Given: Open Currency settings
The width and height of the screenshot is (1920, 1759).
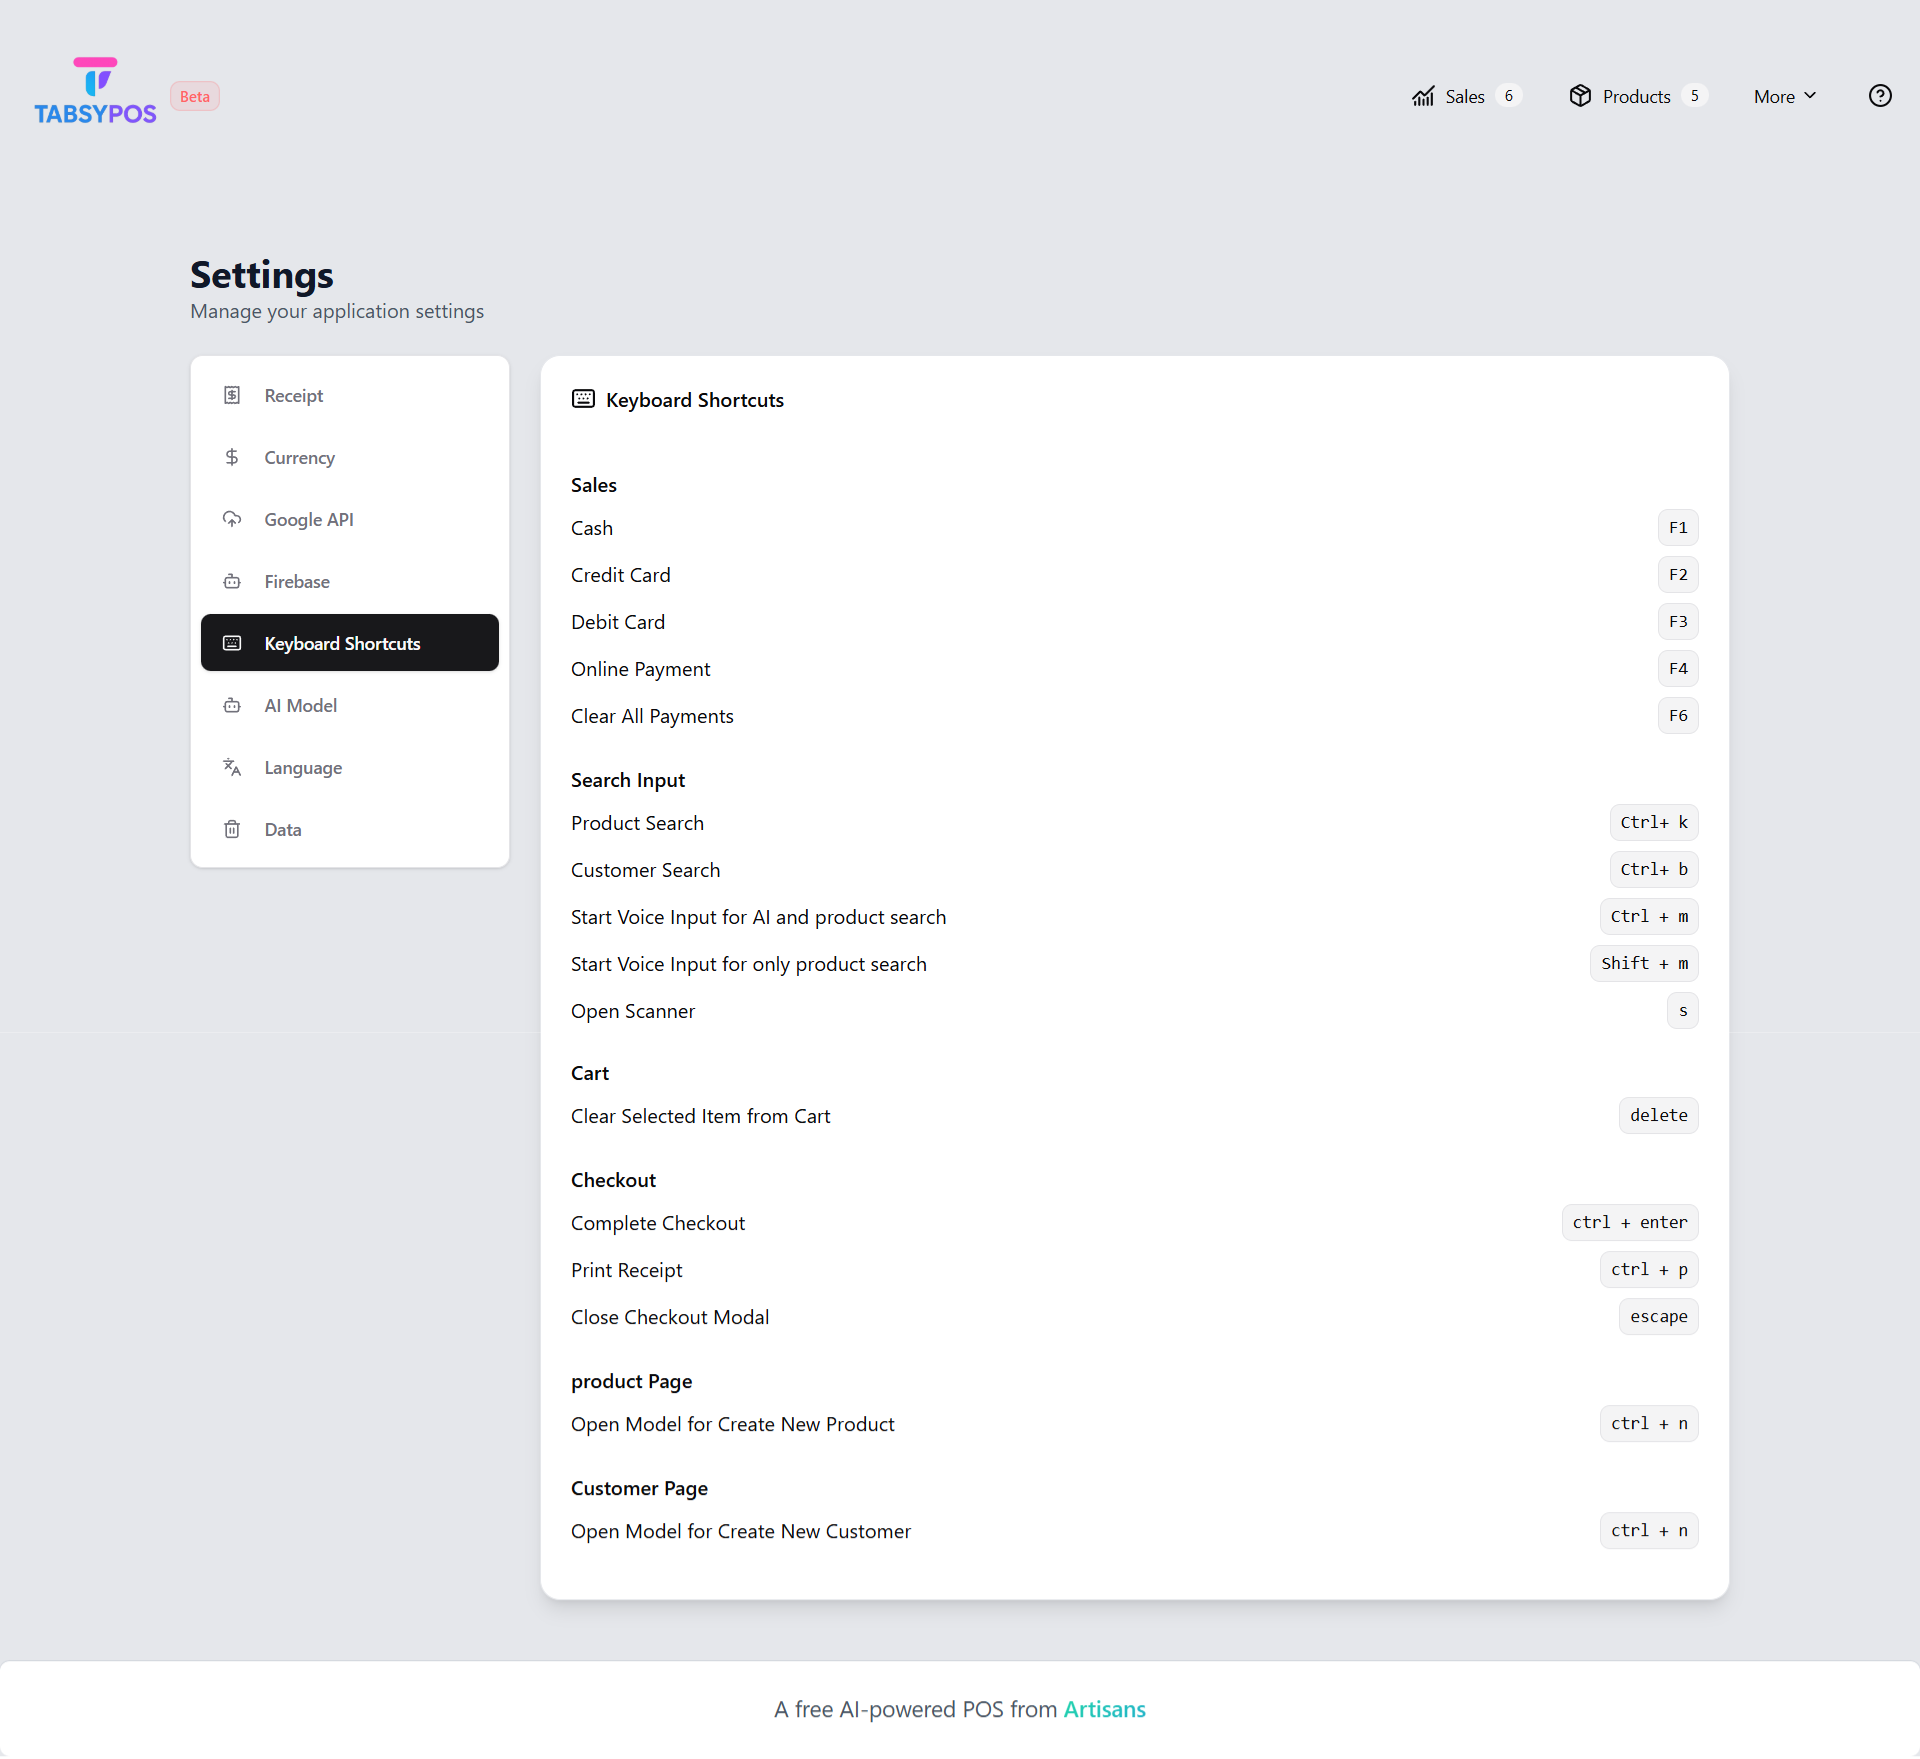Looking at the screenshot, I should pyautogui.click(x=350, y=458).
